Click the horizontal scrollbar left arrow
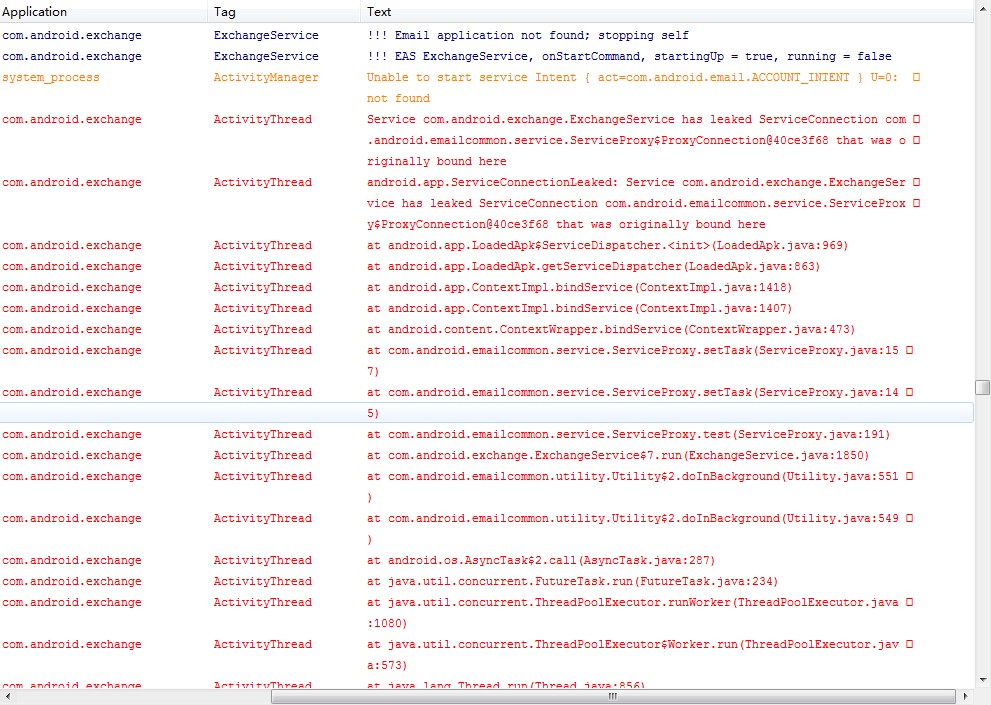The image size is (991, 705). point(8,697)
